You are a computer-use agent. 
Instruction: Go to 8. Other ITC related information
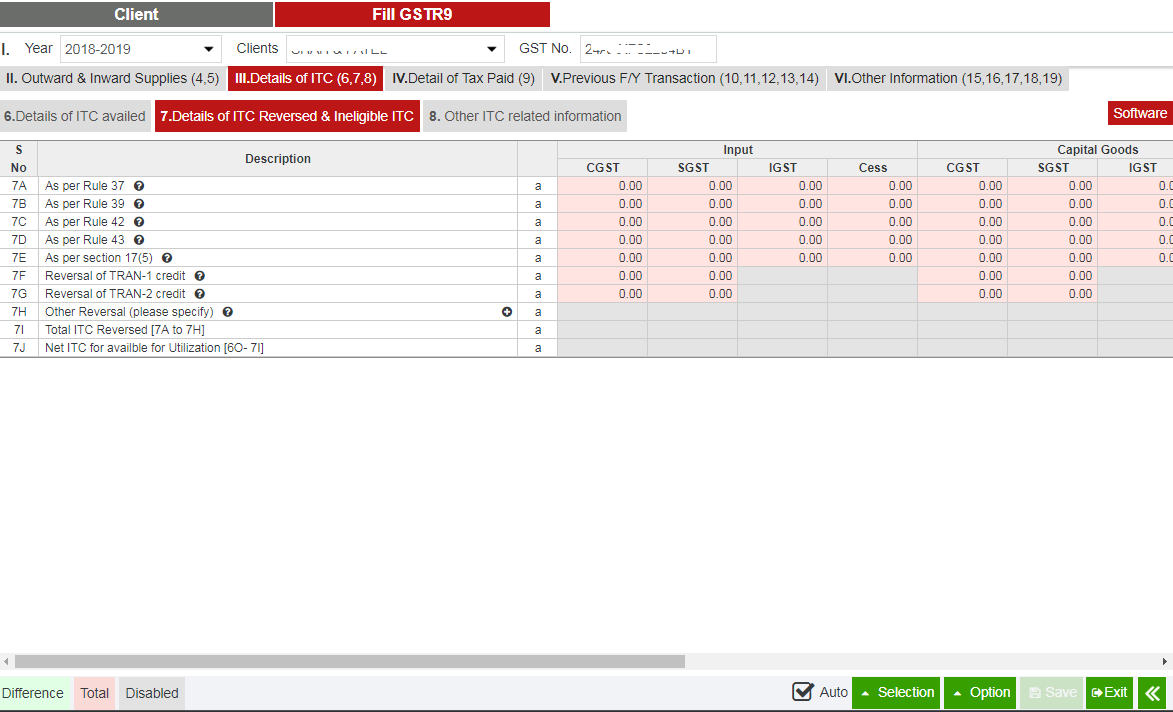(525, 116)
